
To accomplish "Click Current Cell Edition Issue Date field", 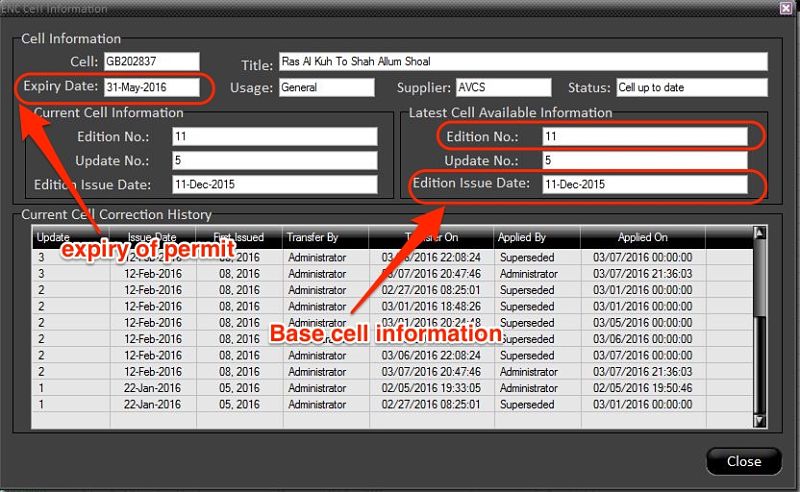I will pos(273,185).
